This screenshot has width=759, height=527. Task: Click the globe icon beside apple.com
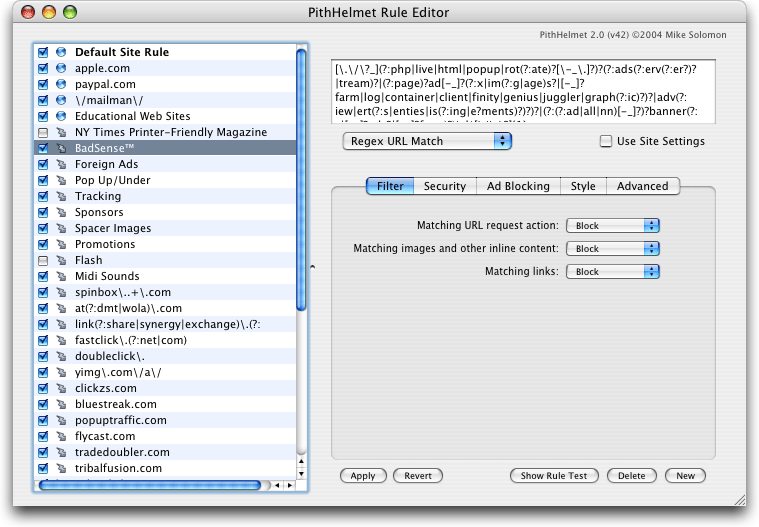(x=60, y=68)
